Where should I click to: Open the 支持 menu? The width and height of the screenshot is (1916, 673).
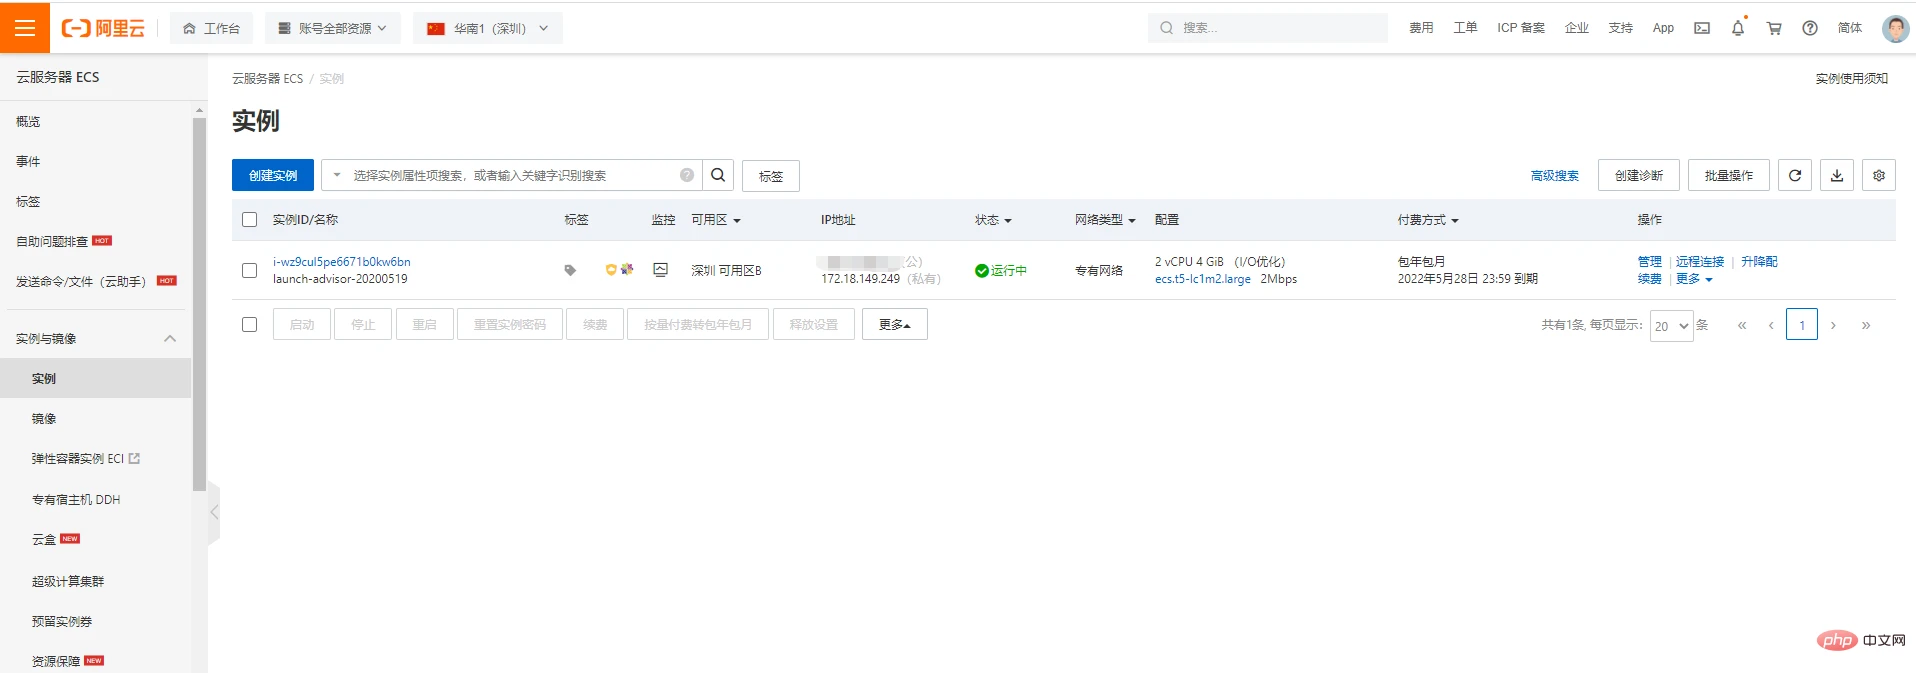point(1620,28)
